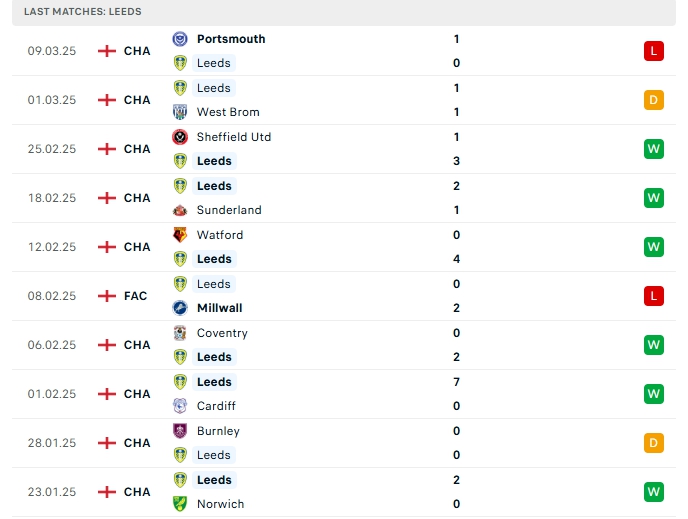Click the Last Matches: Leeds header
688x519 pixels.
click(x=82, y=11)
